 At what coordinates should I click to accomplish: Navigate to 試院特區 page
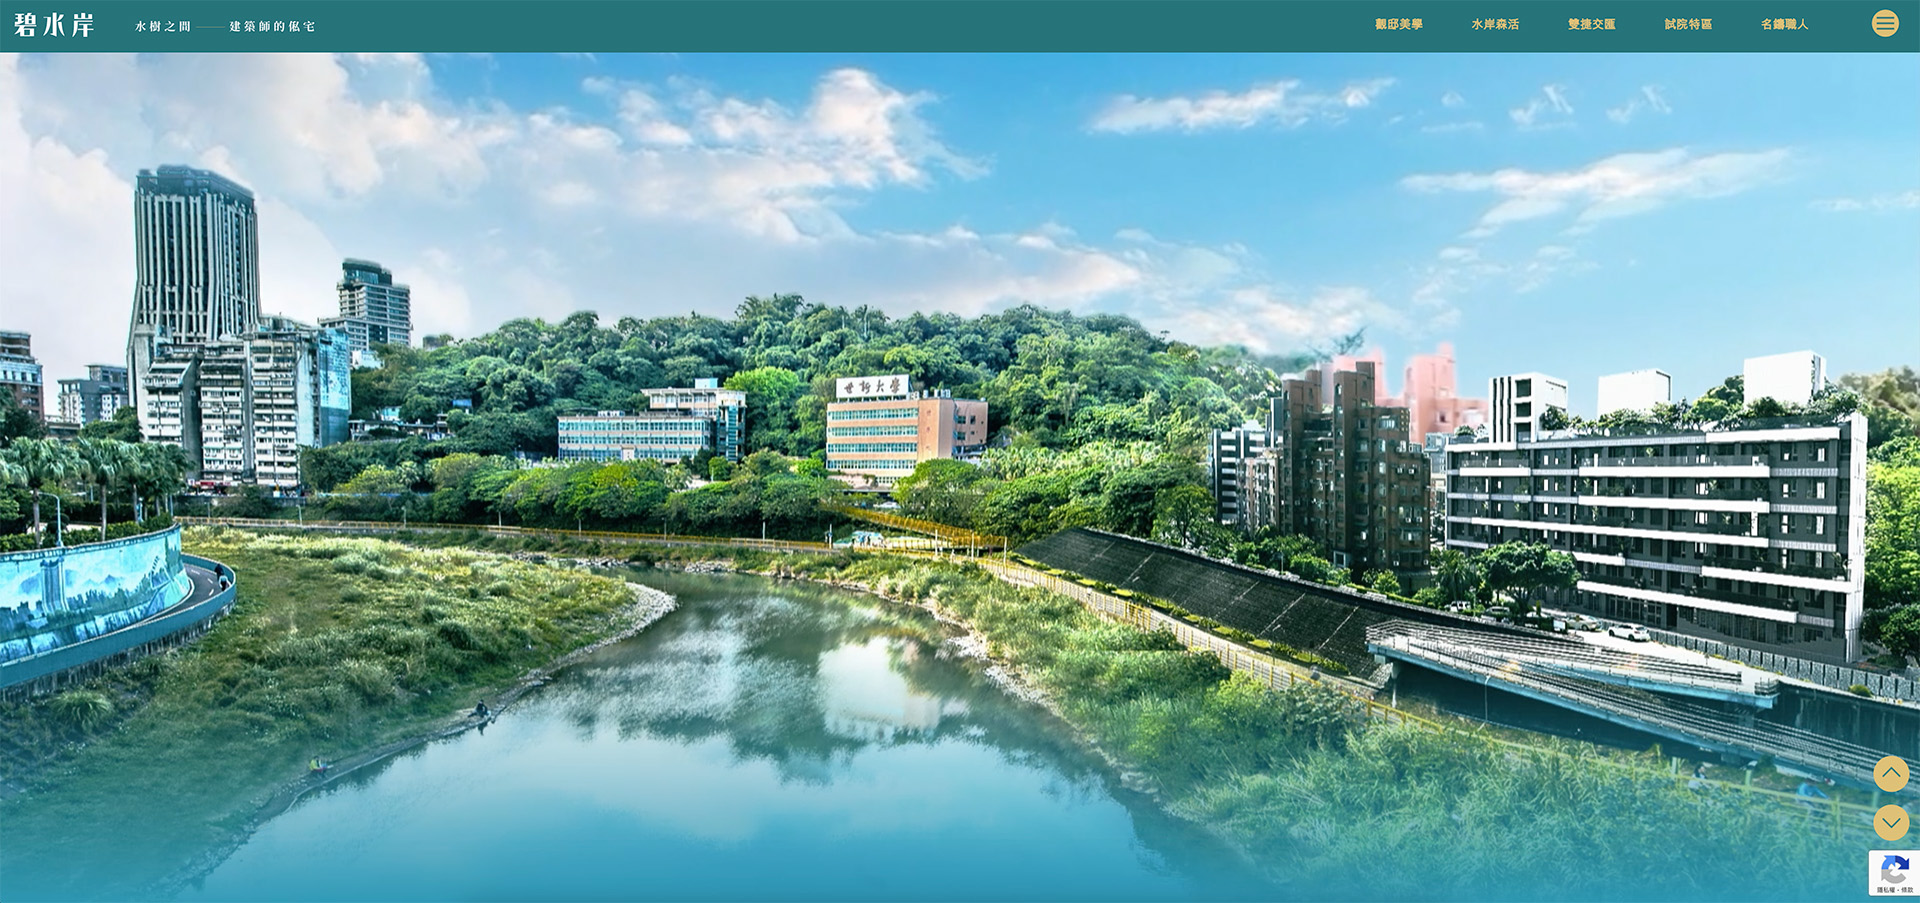[1688, 24]
